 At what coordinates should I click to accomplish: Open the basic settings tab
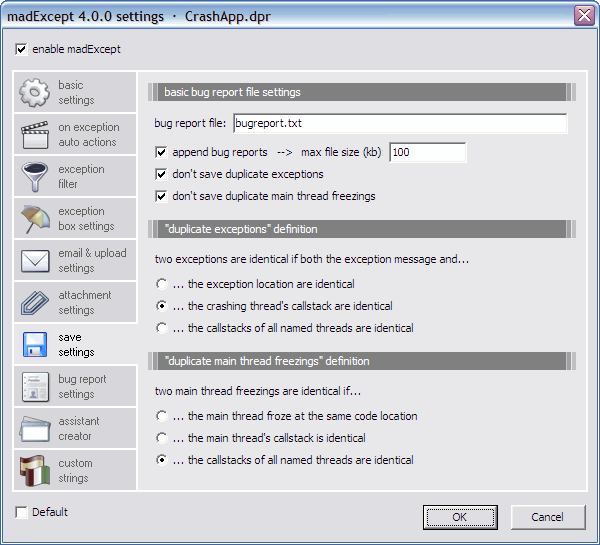(x=75, y=92)
